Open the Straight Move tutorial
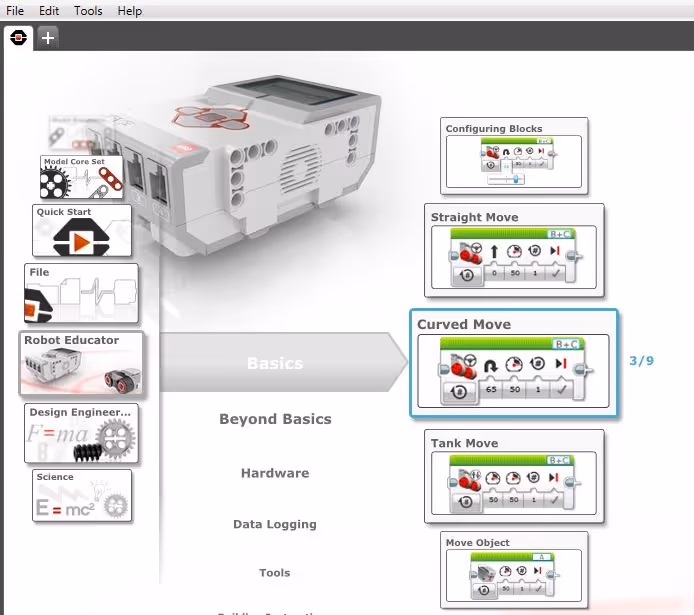 coord(514,250)
